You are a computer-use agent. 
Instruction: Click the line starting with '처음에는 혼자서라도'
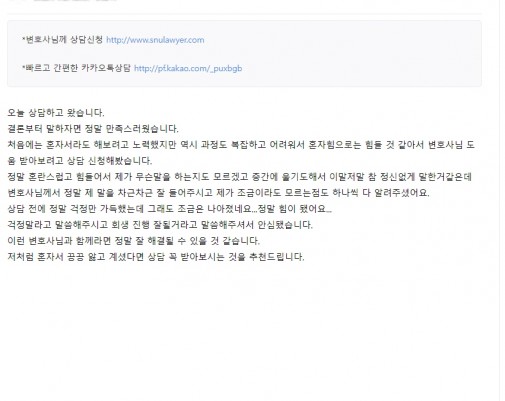click(x=241, y=145)
